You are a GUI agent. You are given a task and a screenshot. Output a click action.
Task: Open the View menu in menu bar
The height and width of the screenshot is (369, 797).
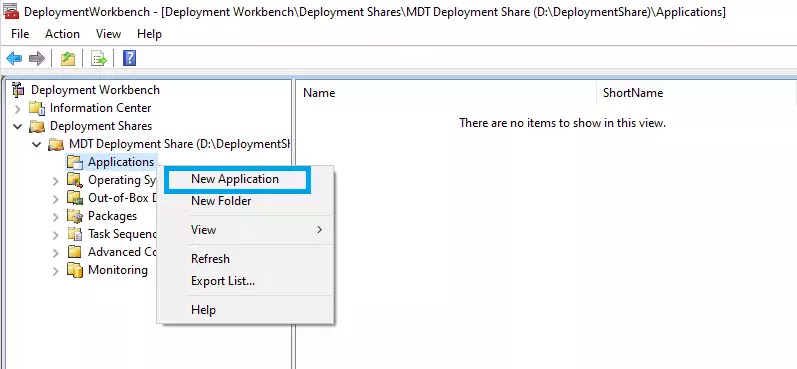pyautogui.click(x=108, y=34)
